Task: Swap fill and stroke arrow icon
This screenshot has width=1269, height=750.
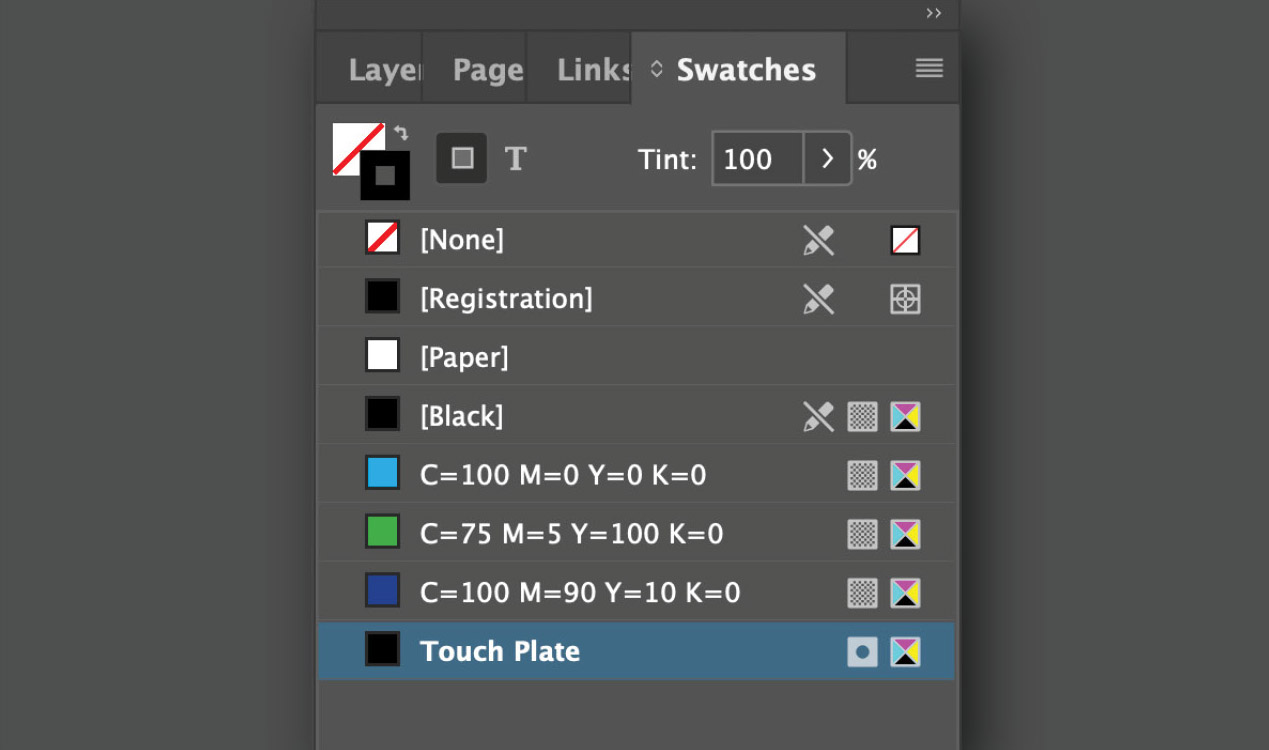Action: pyautogui.click(x=400, y=133)
